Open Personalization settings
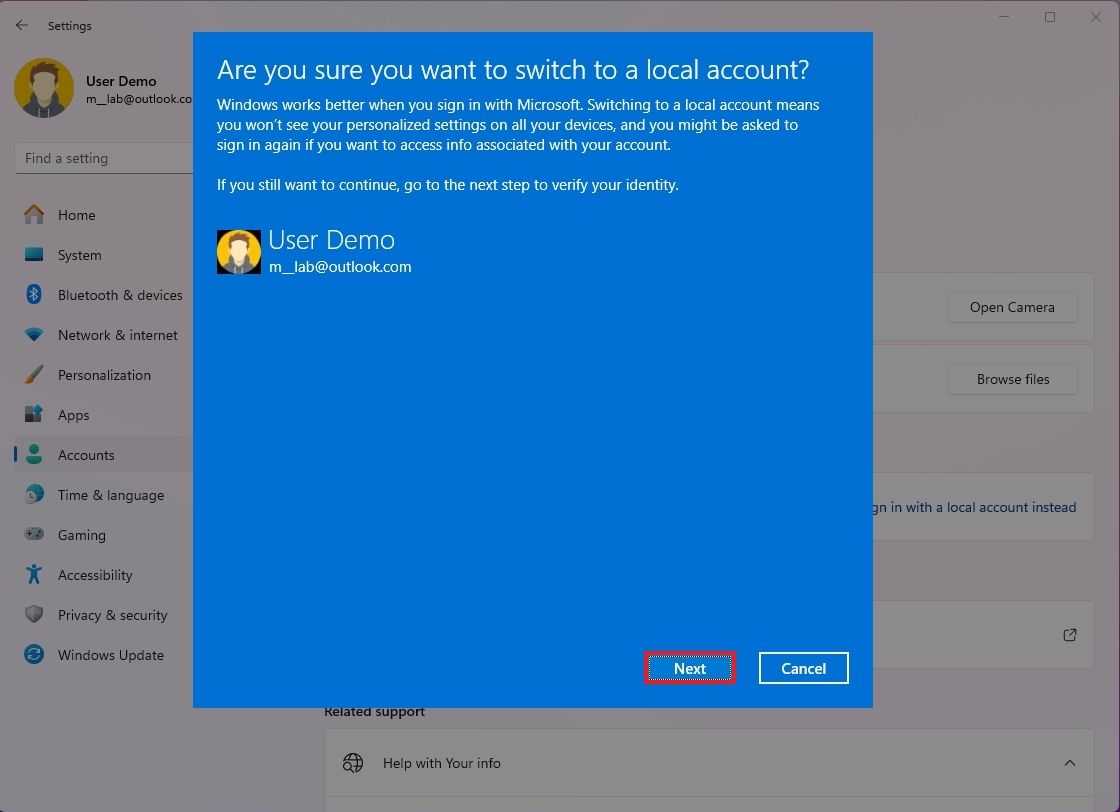 (33, 375)
